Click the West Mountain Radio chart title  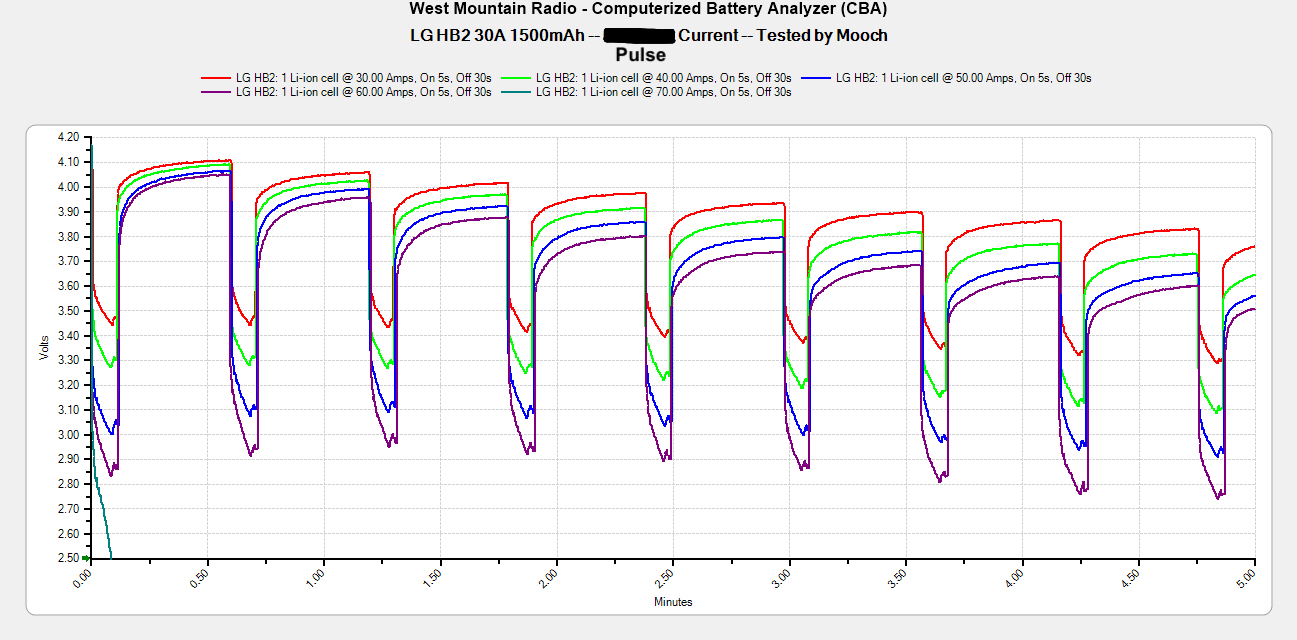648,9
